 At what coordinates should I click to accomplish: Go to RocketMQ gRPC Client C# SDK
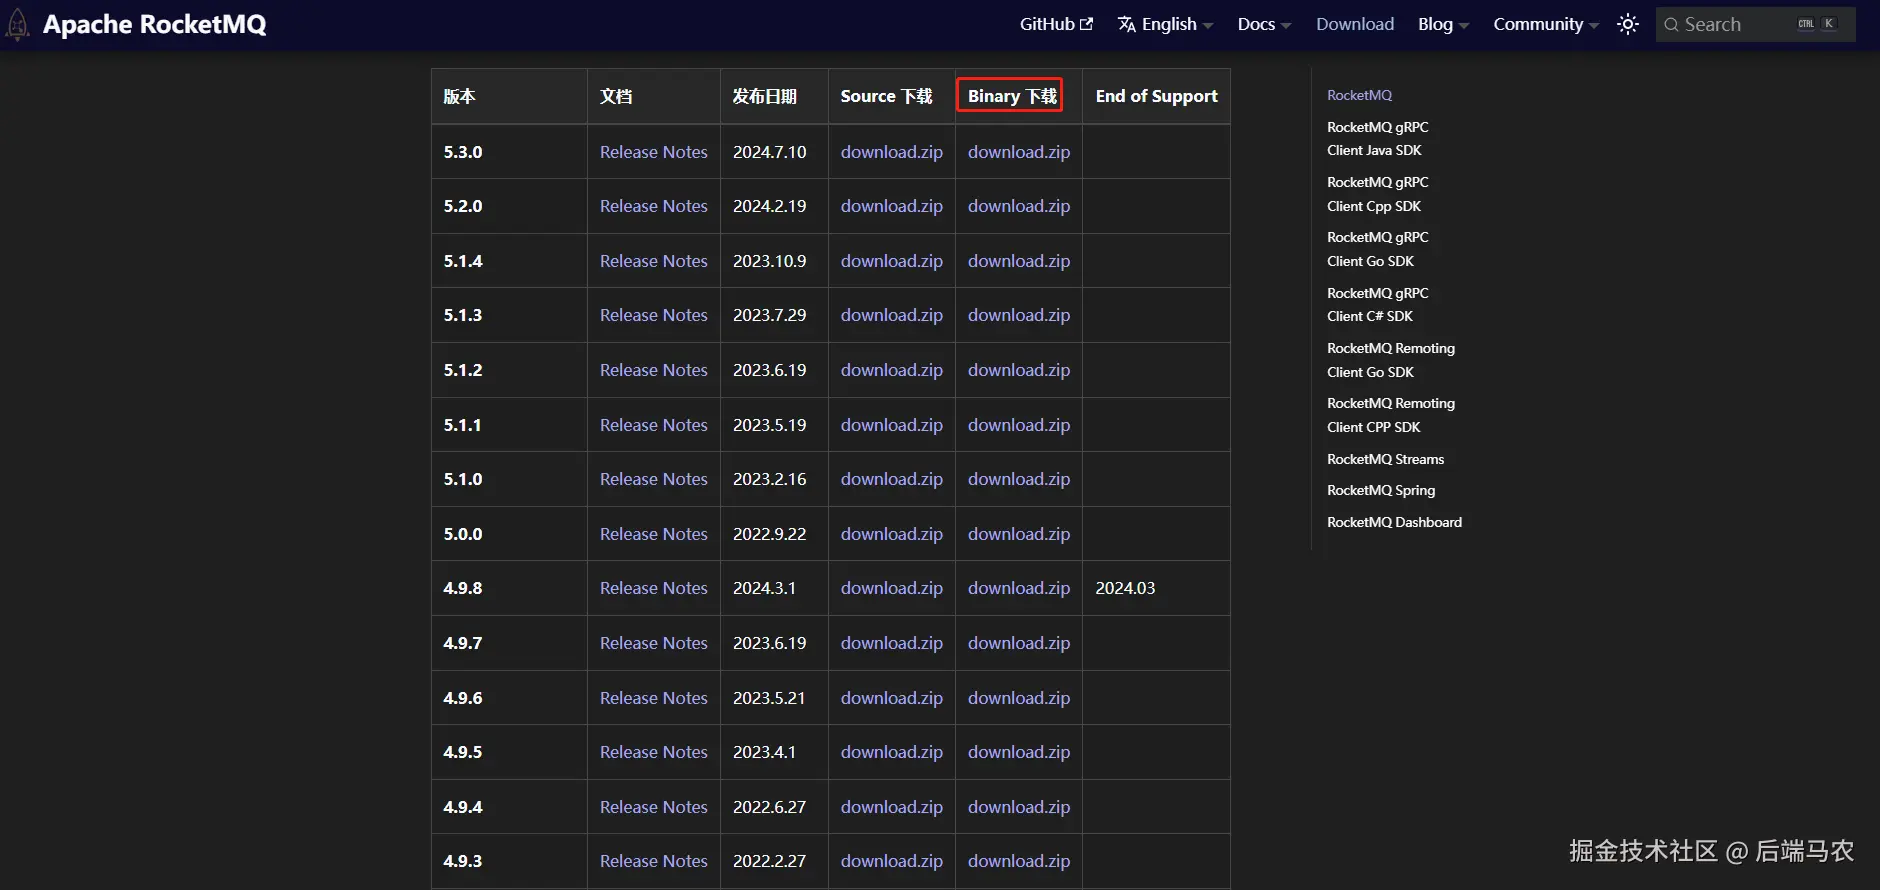click(x=1377, y=305)
